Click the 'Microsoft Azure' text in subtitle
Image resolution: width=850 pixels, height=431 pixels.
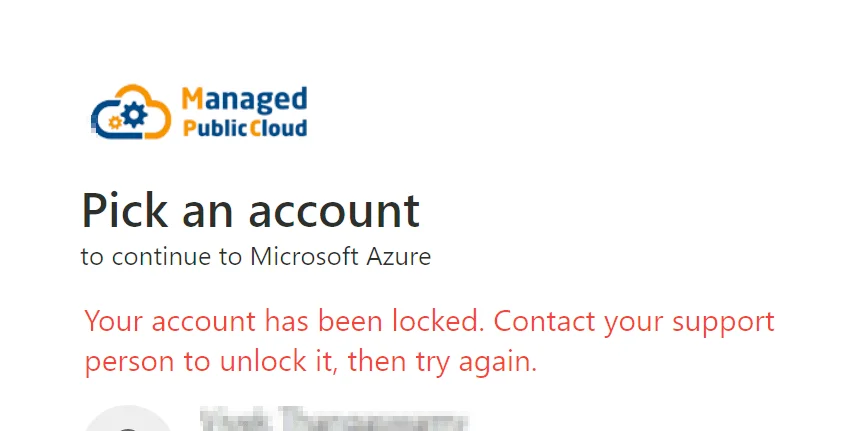[x=340, y=256]
